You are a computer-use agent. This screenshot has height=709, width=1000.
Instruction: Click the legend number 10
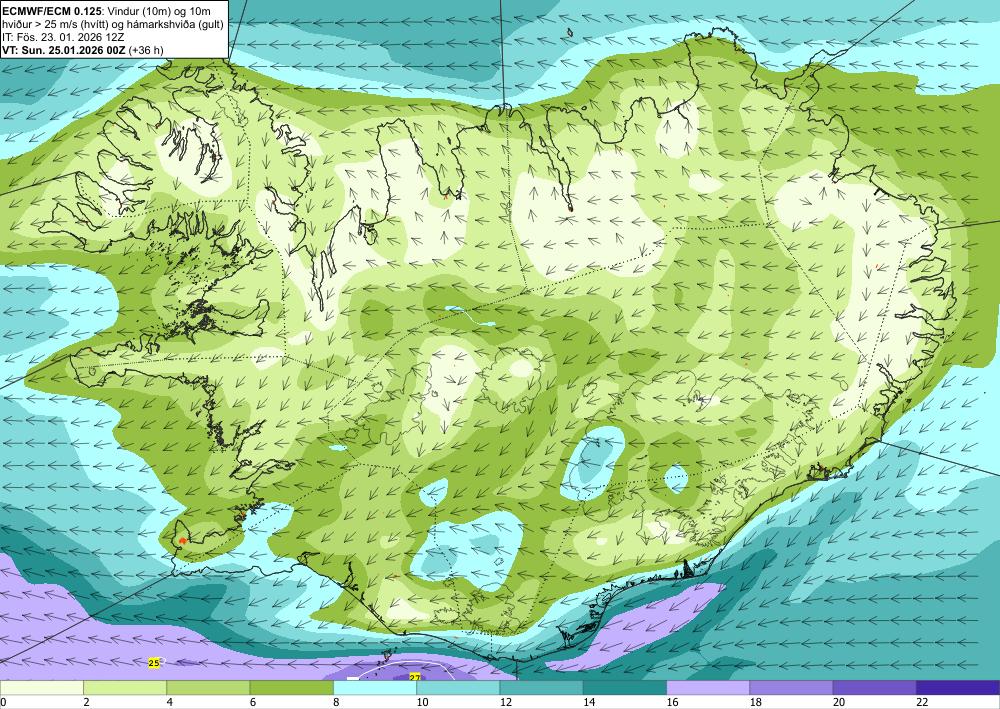point(423,702)
